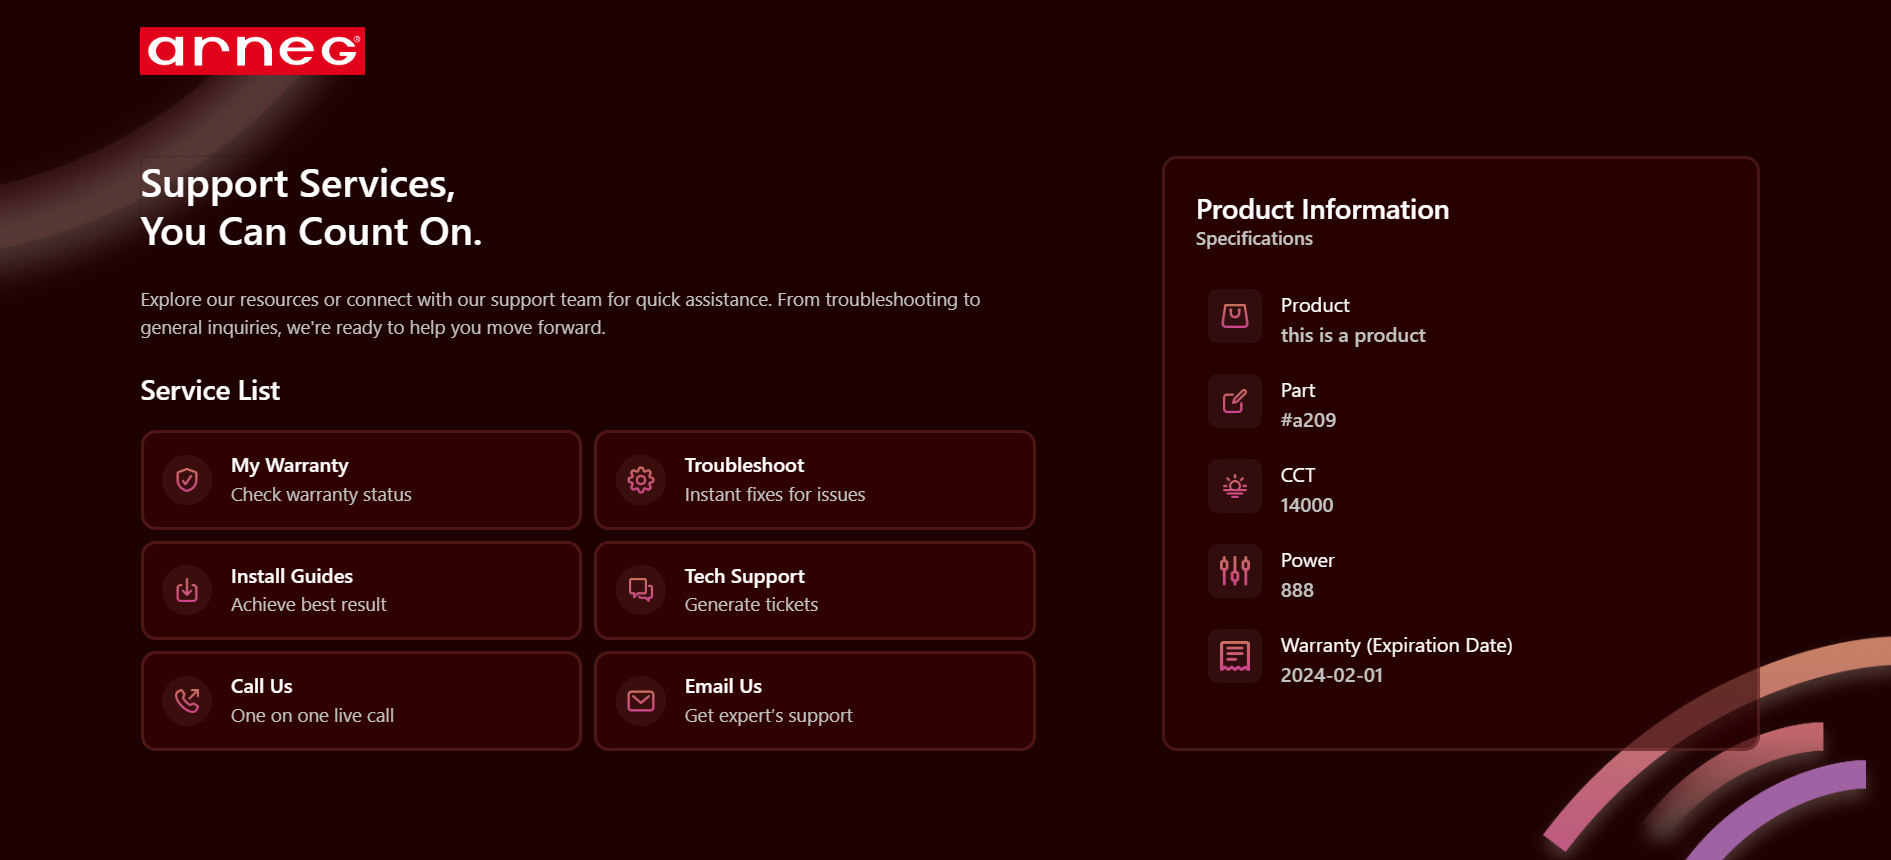Click the warranty expiration date 2024-02-01
The height and width of the screenshot is (860, 1891).
point(1331,675)
